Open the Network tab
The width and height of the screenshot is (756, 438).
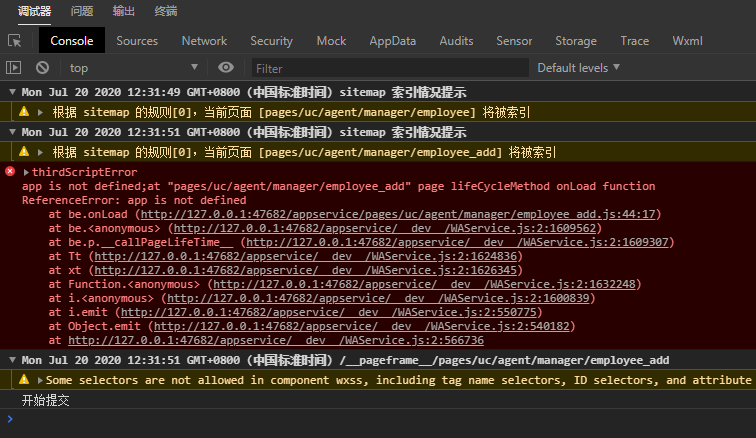coord(204,41)
